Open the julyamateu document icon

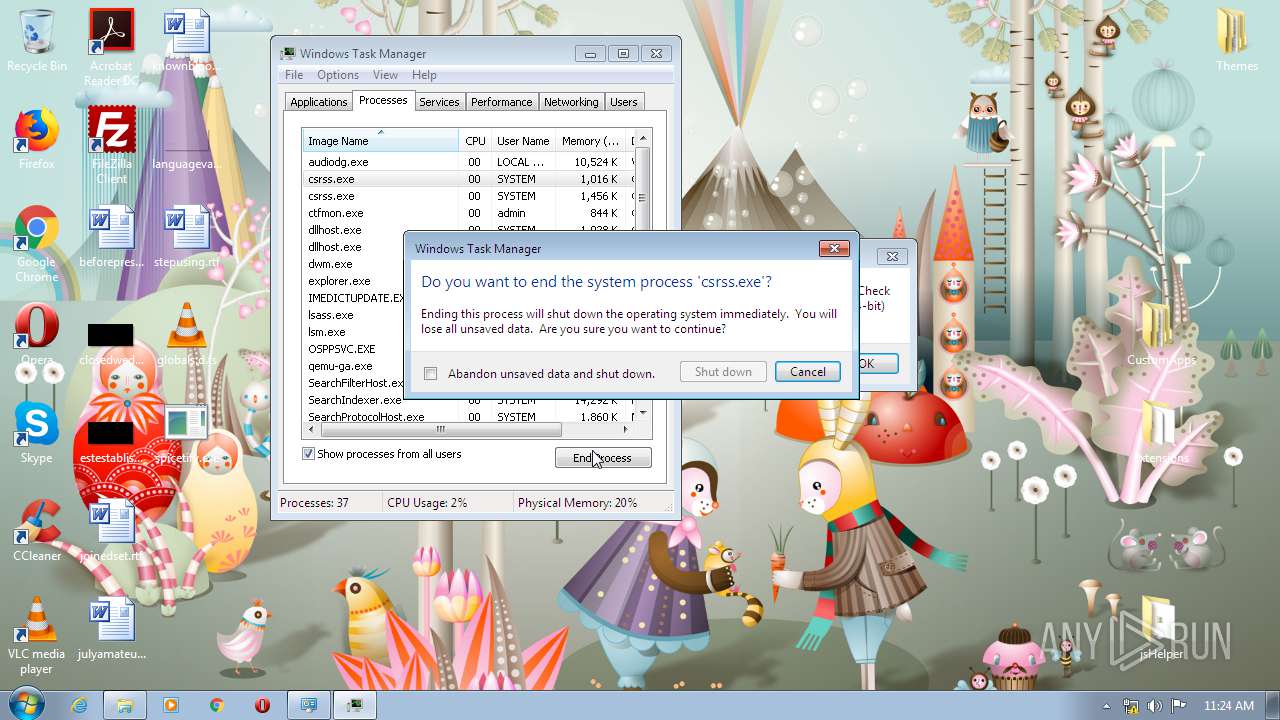112,629
